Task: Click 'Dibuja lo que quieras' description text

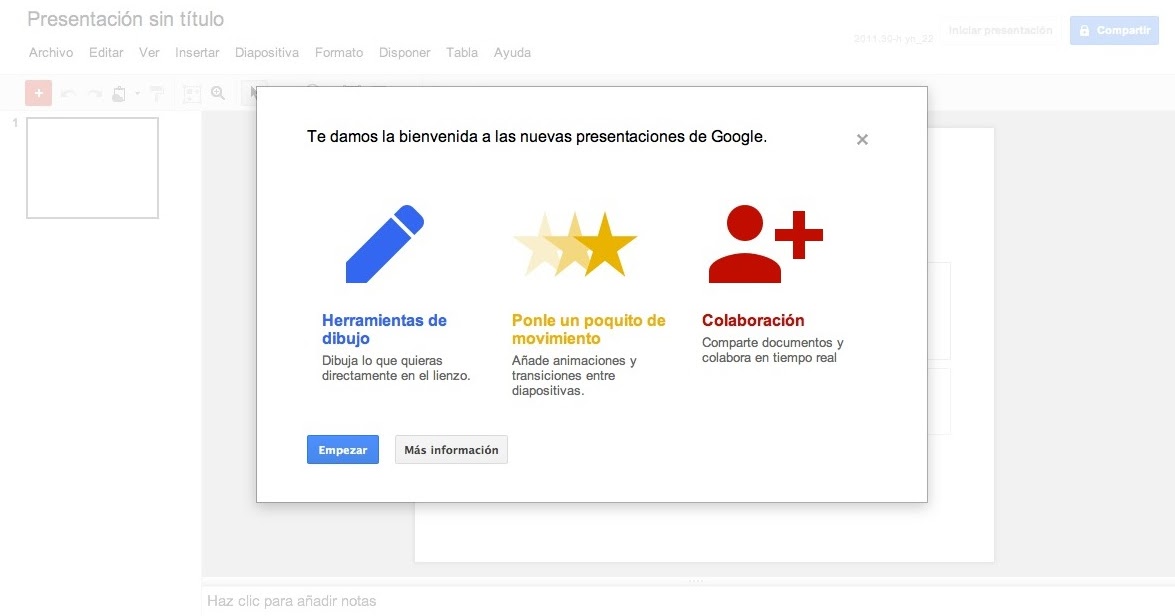Action: pyautogui.click(x=396, y=368)
